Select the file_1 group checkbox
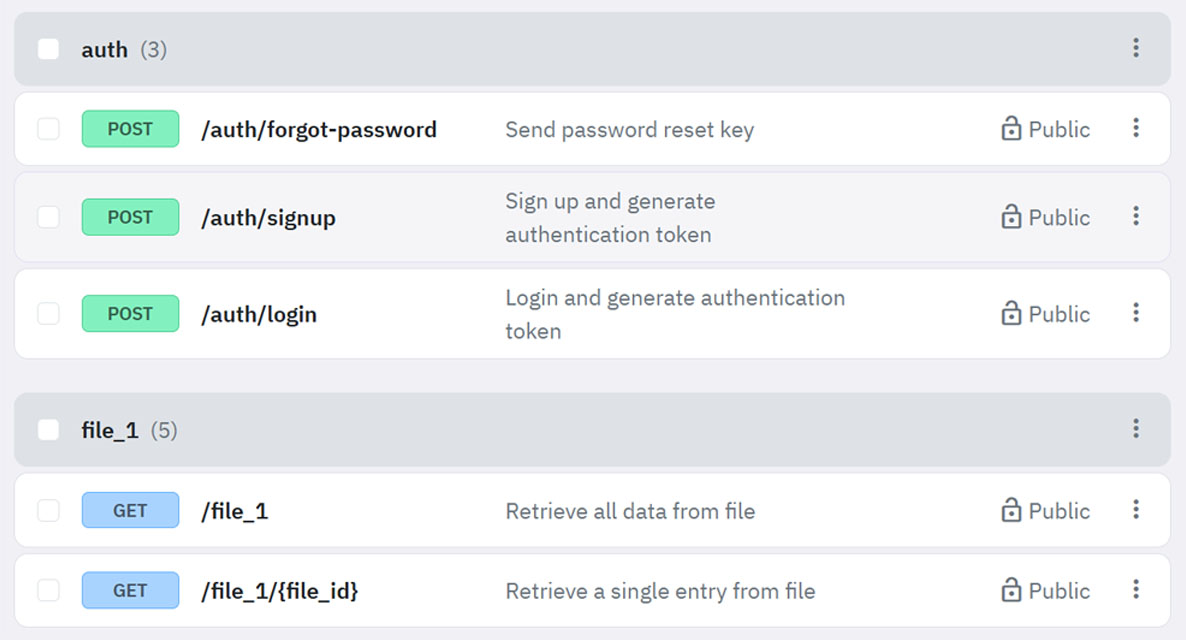This screenshot has height=640, width=1186. point(48,430)
